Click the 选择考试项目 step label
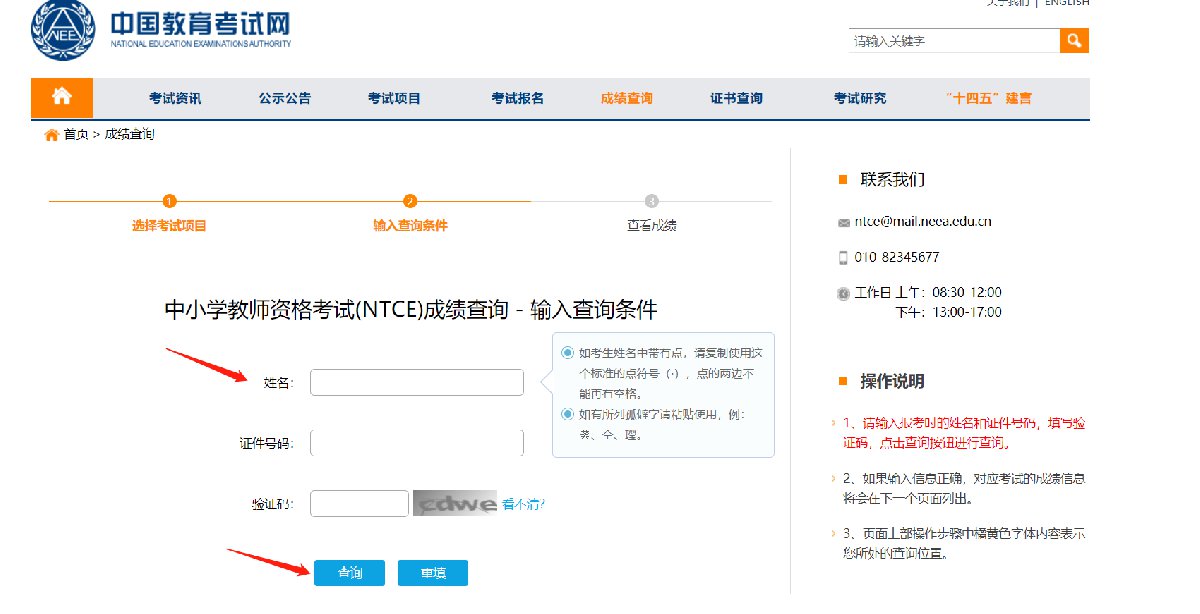The width and height of the screenshot is (1200, 614). [169, 226]
